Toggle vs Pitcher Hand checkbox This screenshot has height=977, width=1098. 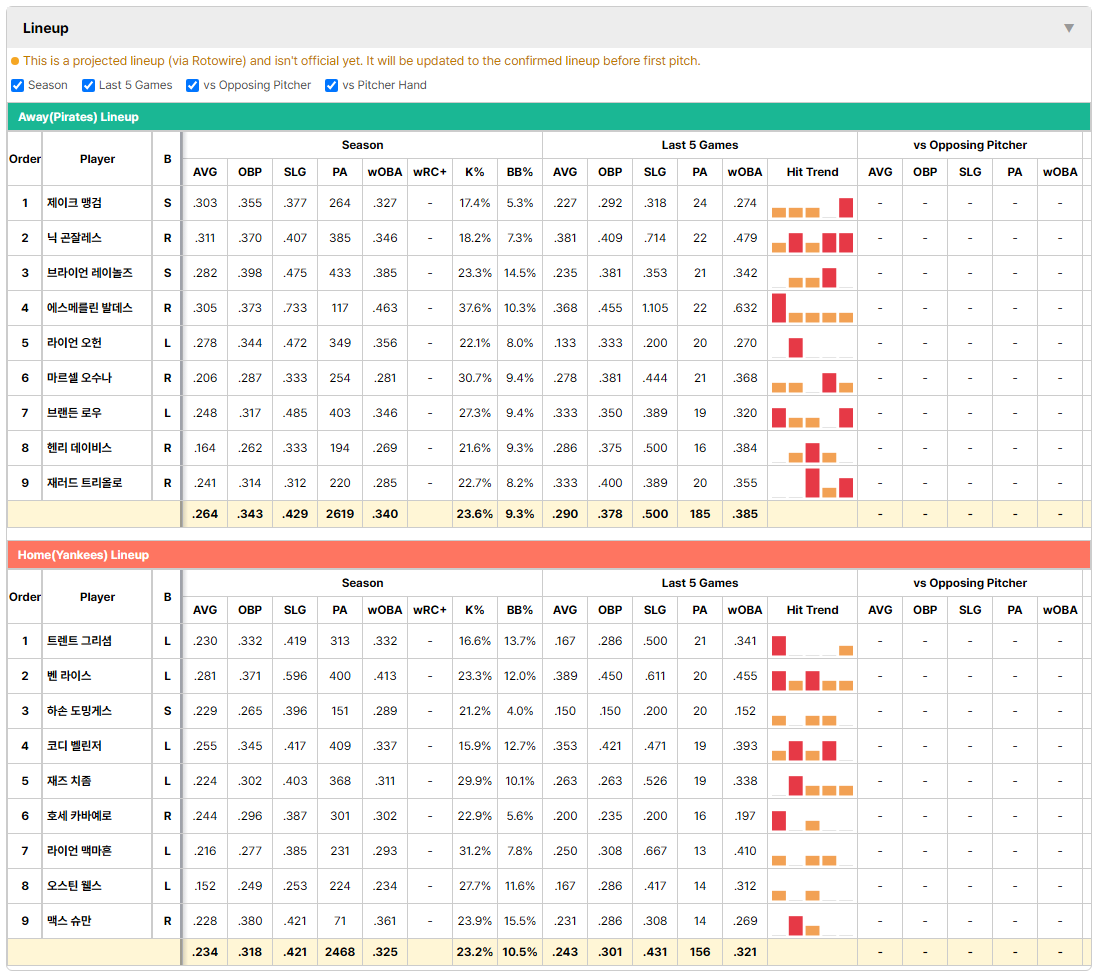click(x=331, y=85)
